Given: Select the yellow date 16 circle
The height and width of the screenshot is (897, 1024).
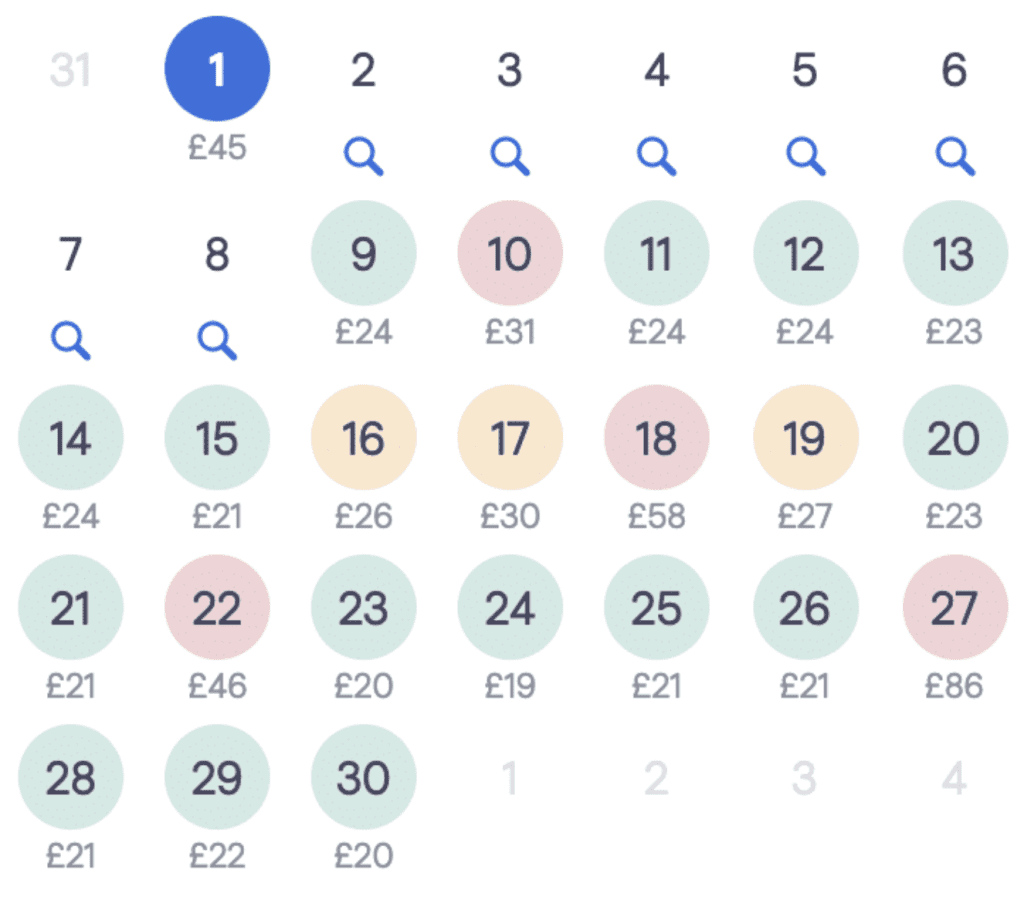Looking at the screenshot, I should tap(363, 437).
